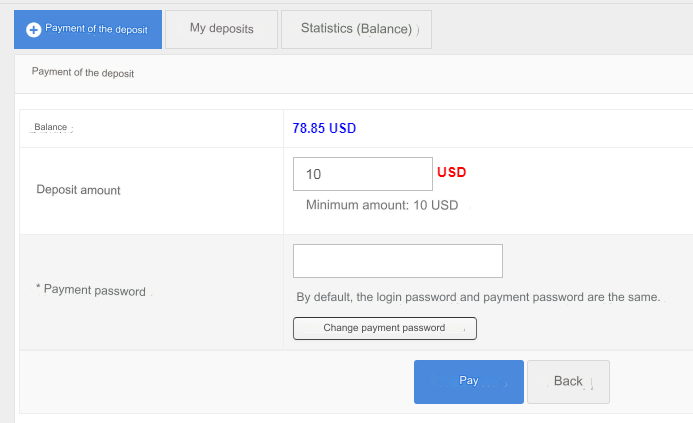
Task: Click the blue Pay button
Action: [468, 381]
